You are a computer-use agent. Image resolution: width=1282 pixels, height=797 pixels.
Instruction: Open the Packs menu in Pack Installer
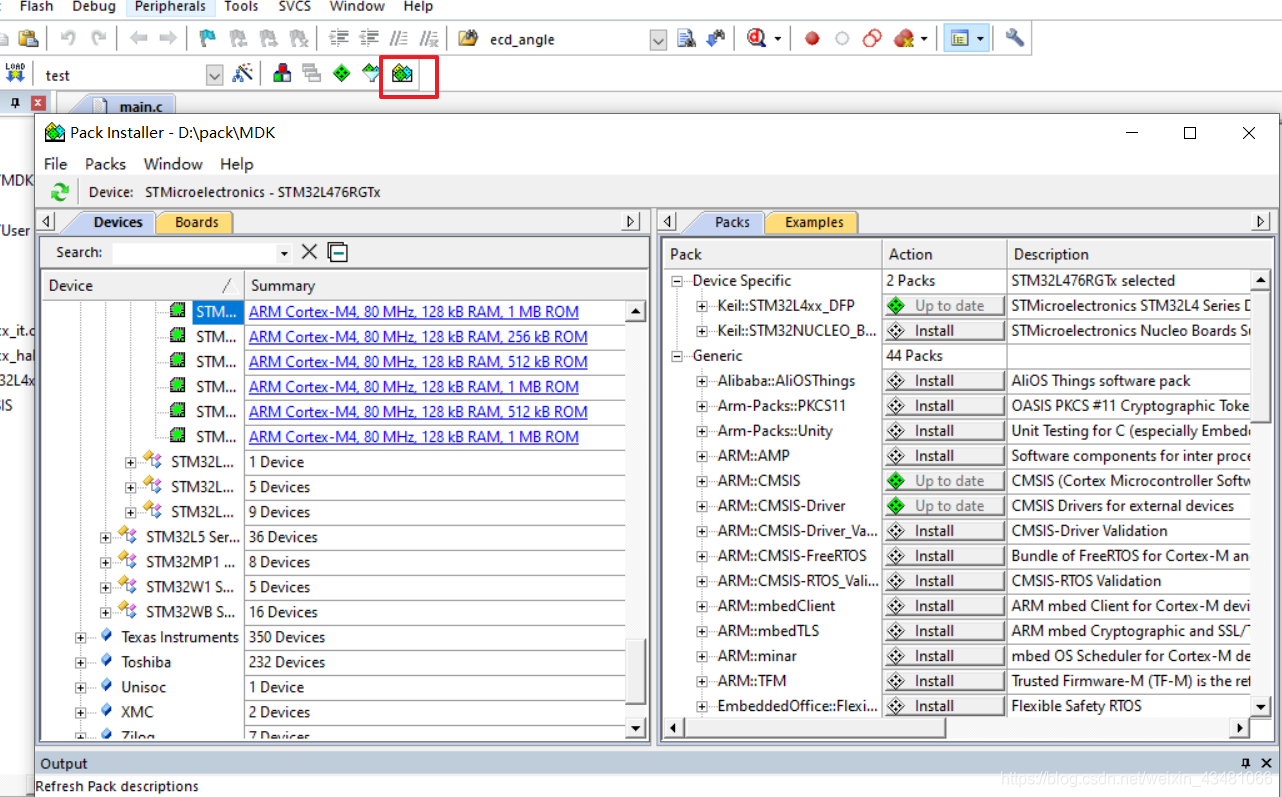click(105, 164)
